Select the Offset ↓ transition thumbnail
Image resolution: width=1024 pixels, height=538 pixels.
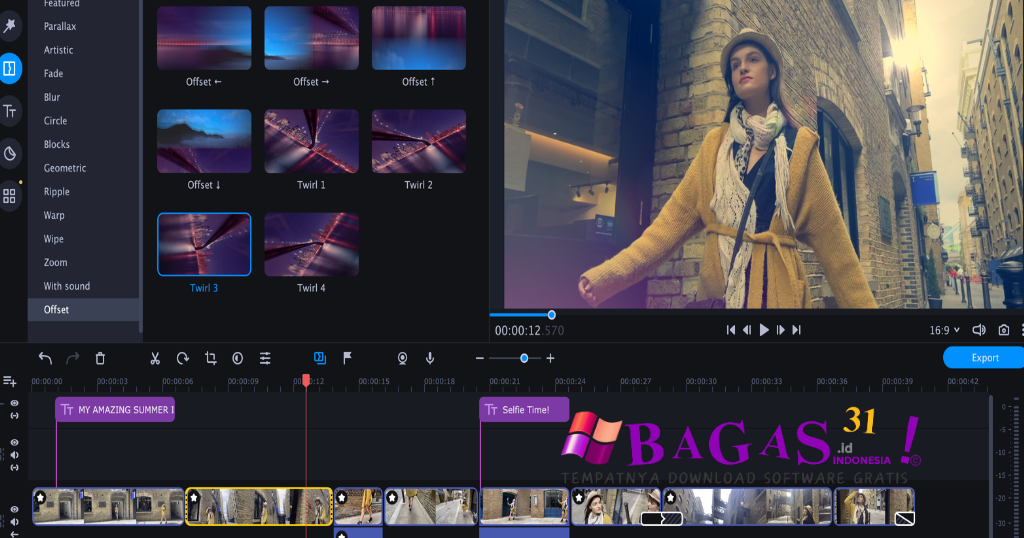tap(204, 141)
